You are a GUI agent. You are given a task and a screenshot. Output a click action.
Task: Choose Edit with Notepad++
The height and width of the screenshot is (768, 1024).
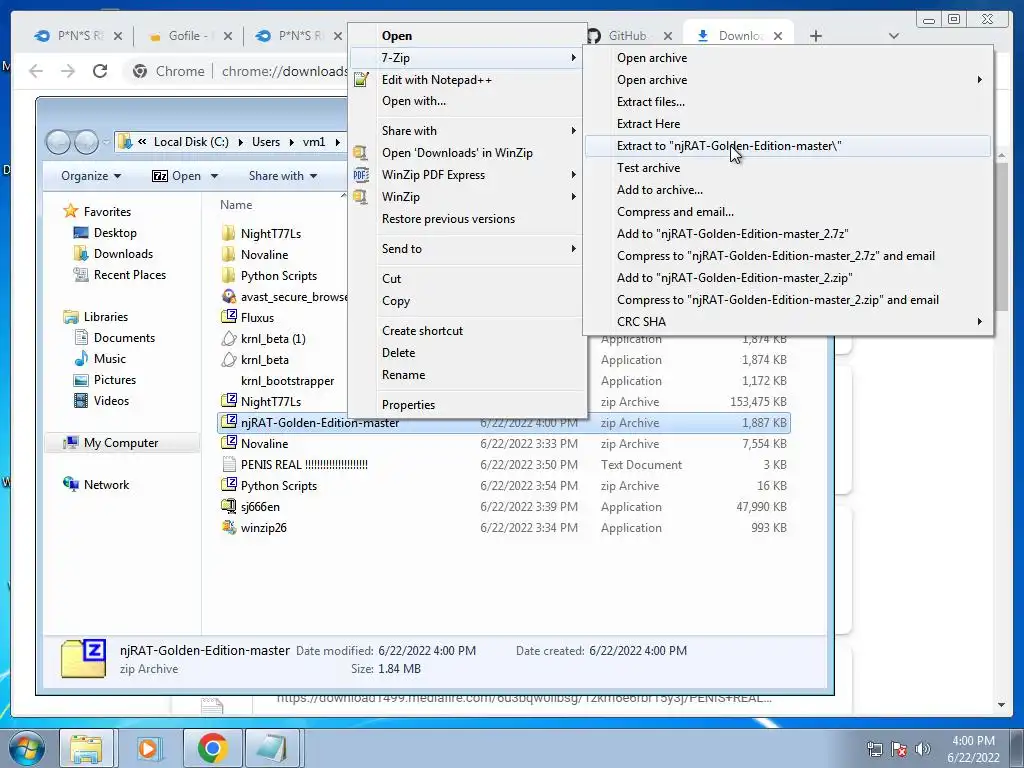(x=466, y=80)
